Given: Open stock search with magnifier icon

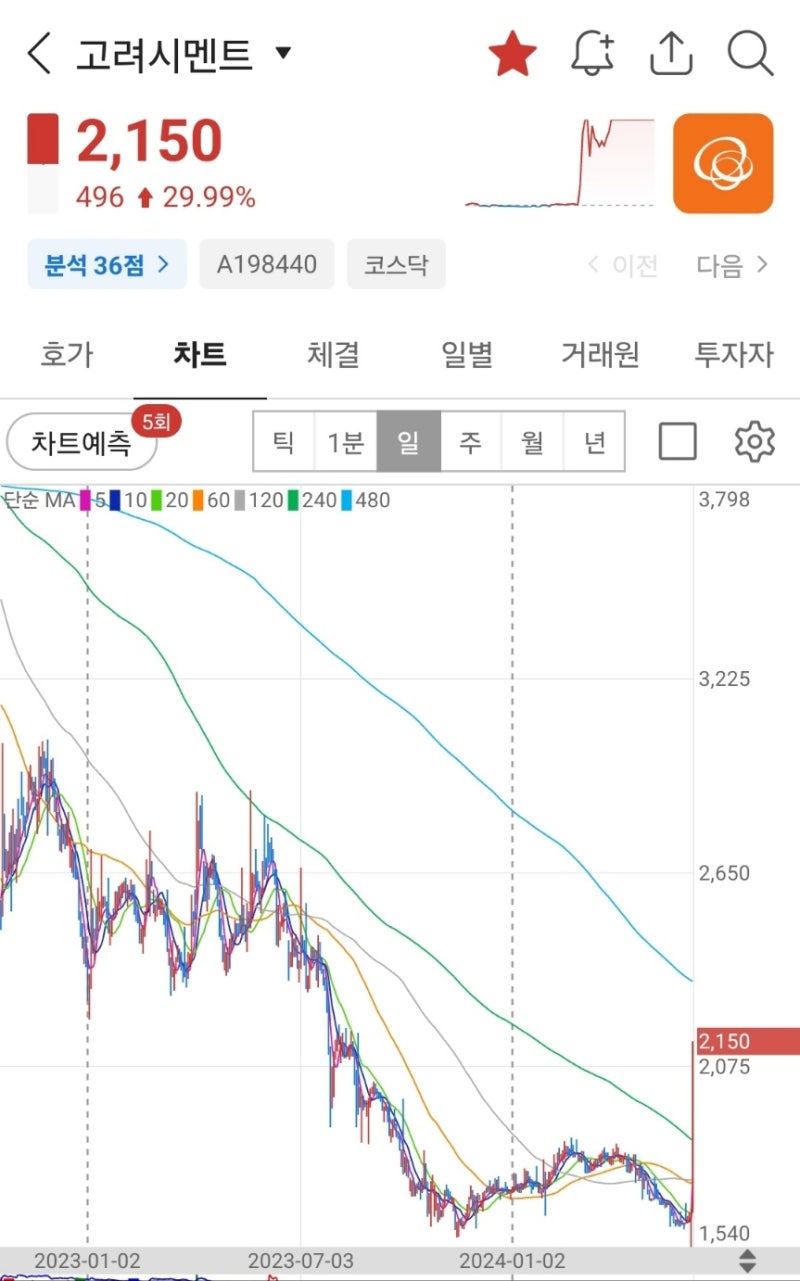Looking at the screenshot, I should (749, 54).
